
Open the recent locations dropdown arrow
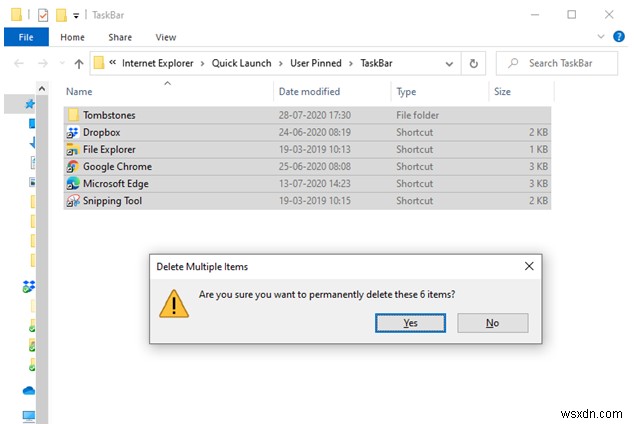click(x=62, y=63)
